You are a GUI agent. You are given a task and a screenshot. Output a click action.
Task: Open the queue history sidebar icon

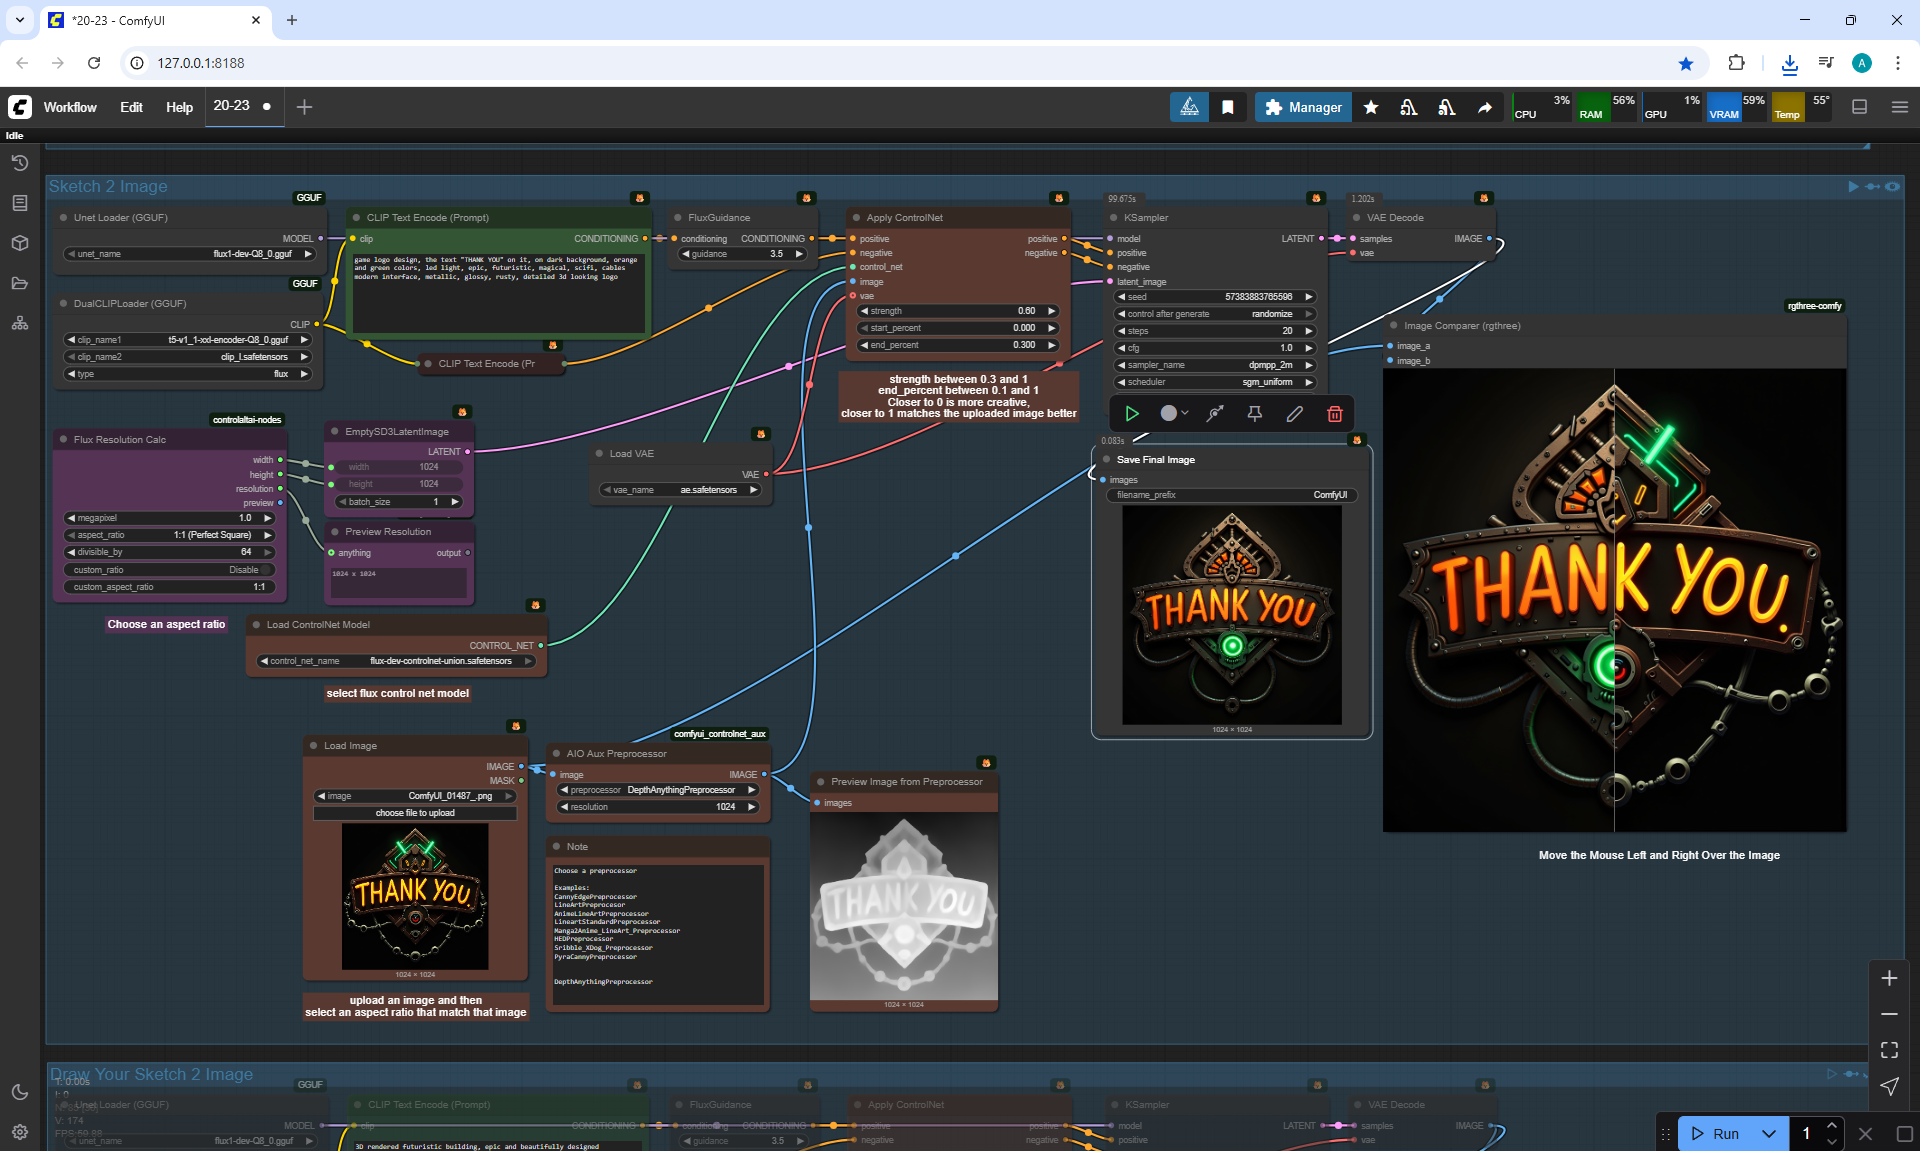pos(20,163)
